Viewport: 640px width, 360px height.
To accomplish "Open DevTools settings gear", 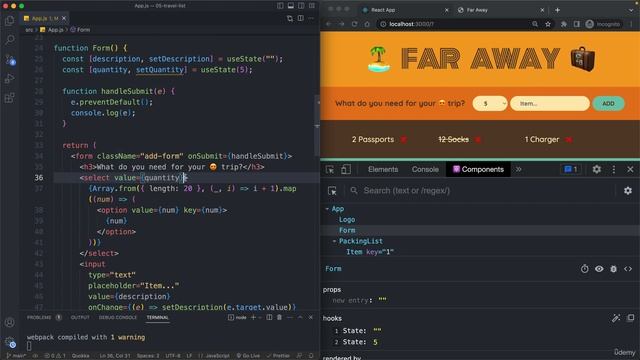I will [x=596, y=169].
